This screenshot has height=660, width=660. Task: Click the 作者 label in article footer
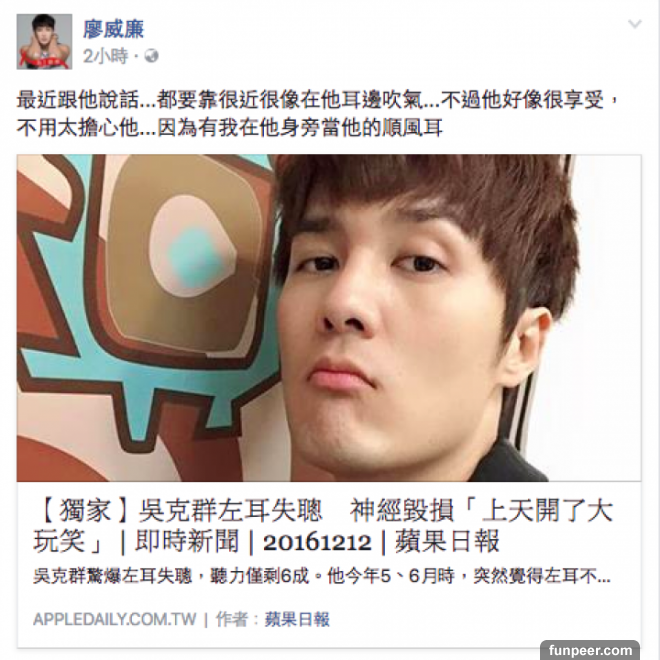(x=231, y=620)
